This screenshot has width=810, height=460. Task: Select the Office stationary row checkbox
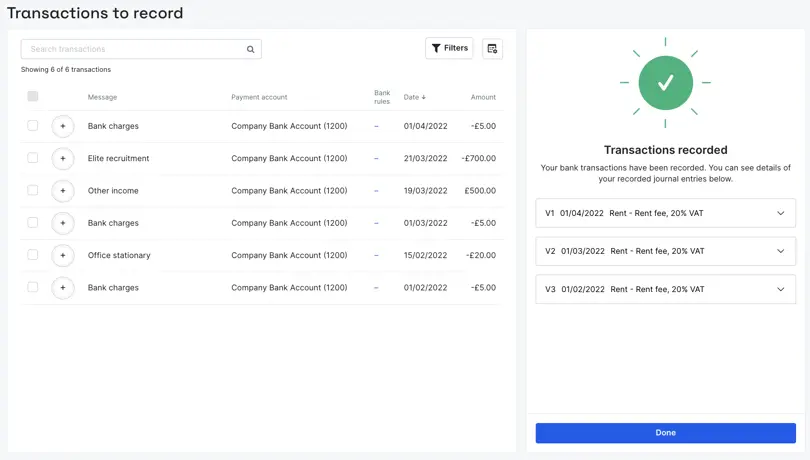[33, 254]
